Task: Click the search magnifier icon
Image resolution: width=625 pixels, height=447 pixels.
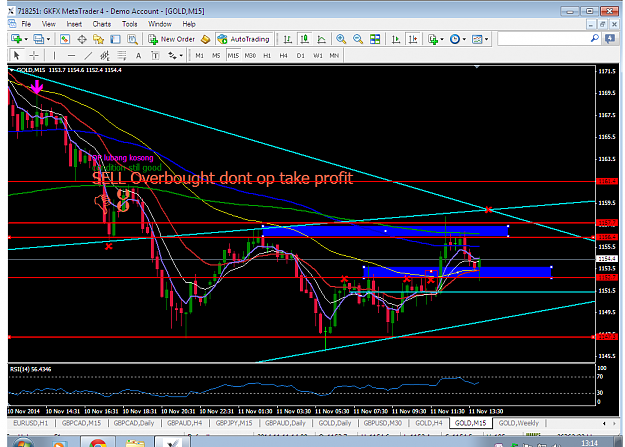Action: pos(594,39)
